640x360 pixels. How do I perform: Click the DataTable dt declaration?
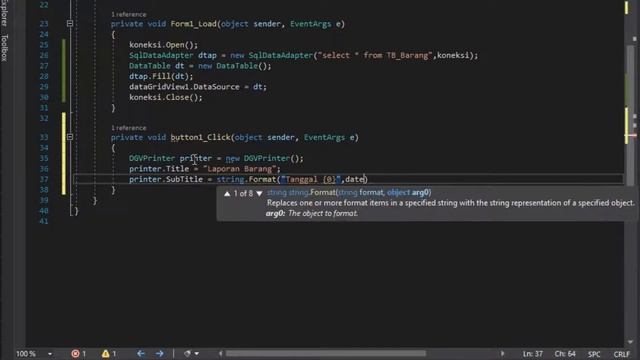click(x=200, y=66)
